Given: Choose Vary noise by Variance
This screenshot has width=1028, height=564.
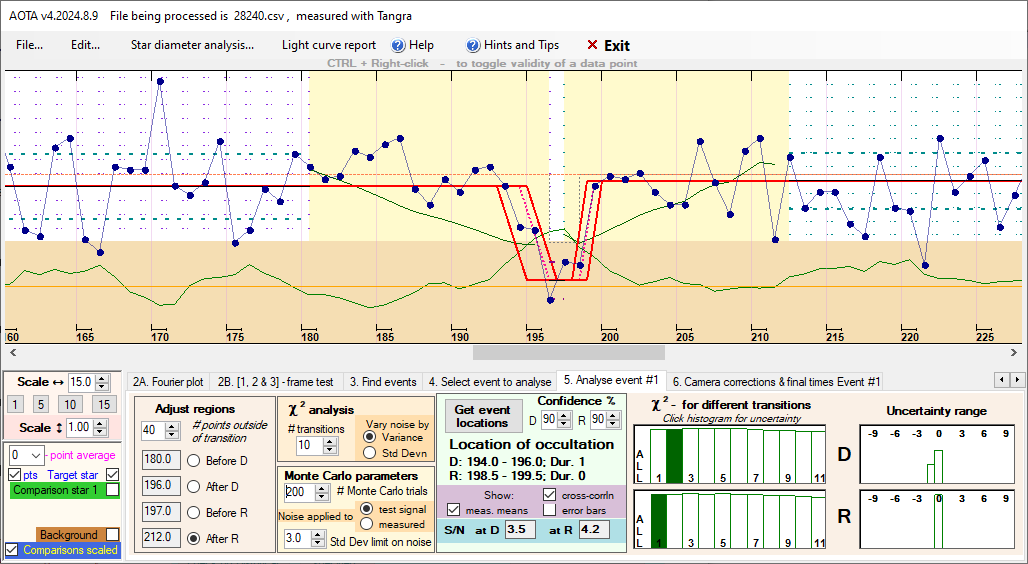Looking at the screenshot, I should point(370,437).
